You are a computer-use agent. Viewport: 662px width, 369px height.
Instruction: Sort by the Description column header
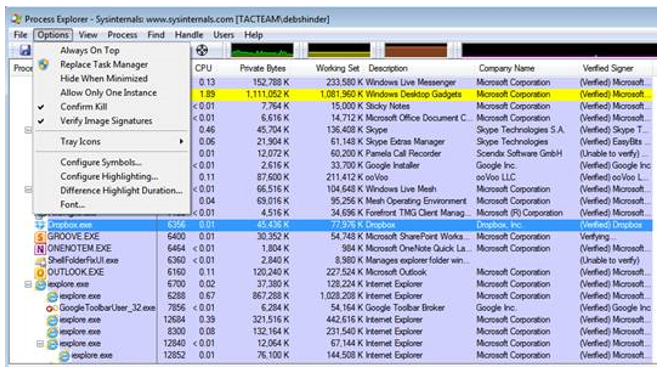[x=388, y=68]
